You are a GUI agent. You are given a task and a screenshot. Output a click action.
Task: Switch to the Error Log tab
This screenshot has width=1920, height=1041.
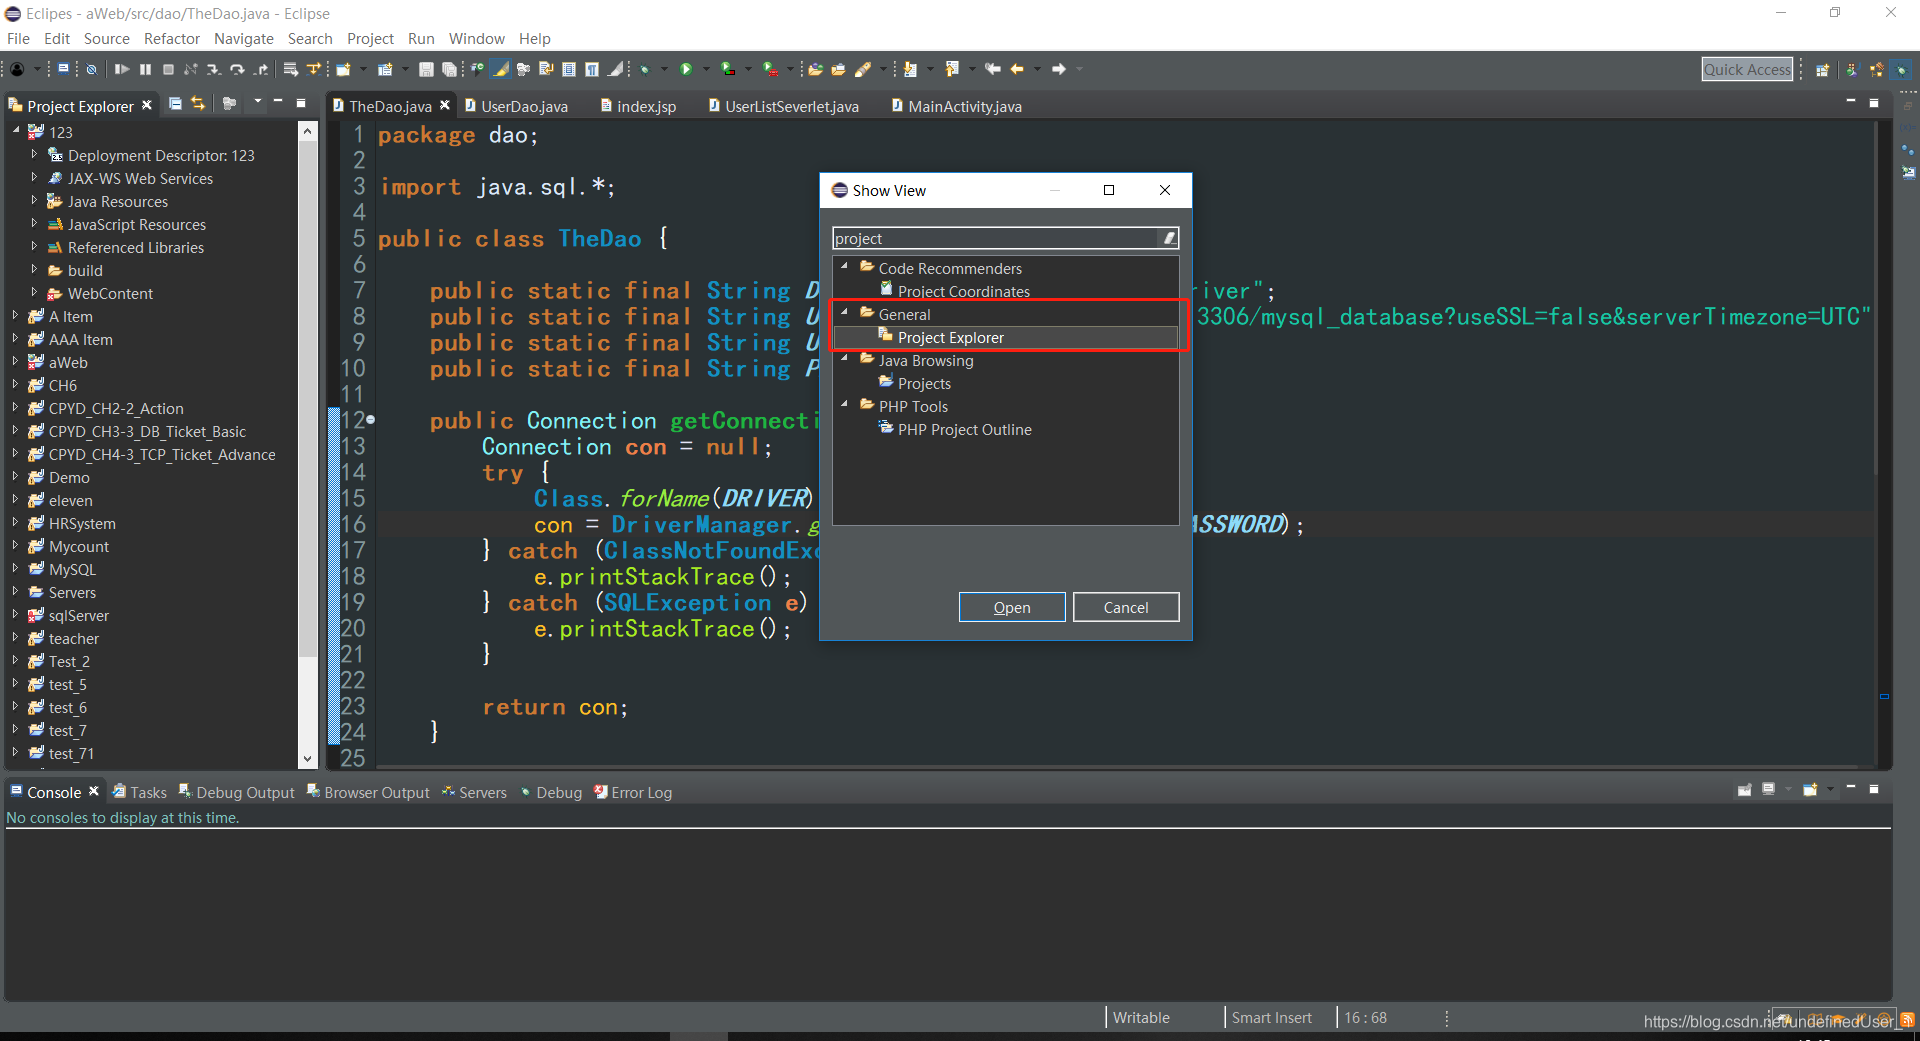633,792
